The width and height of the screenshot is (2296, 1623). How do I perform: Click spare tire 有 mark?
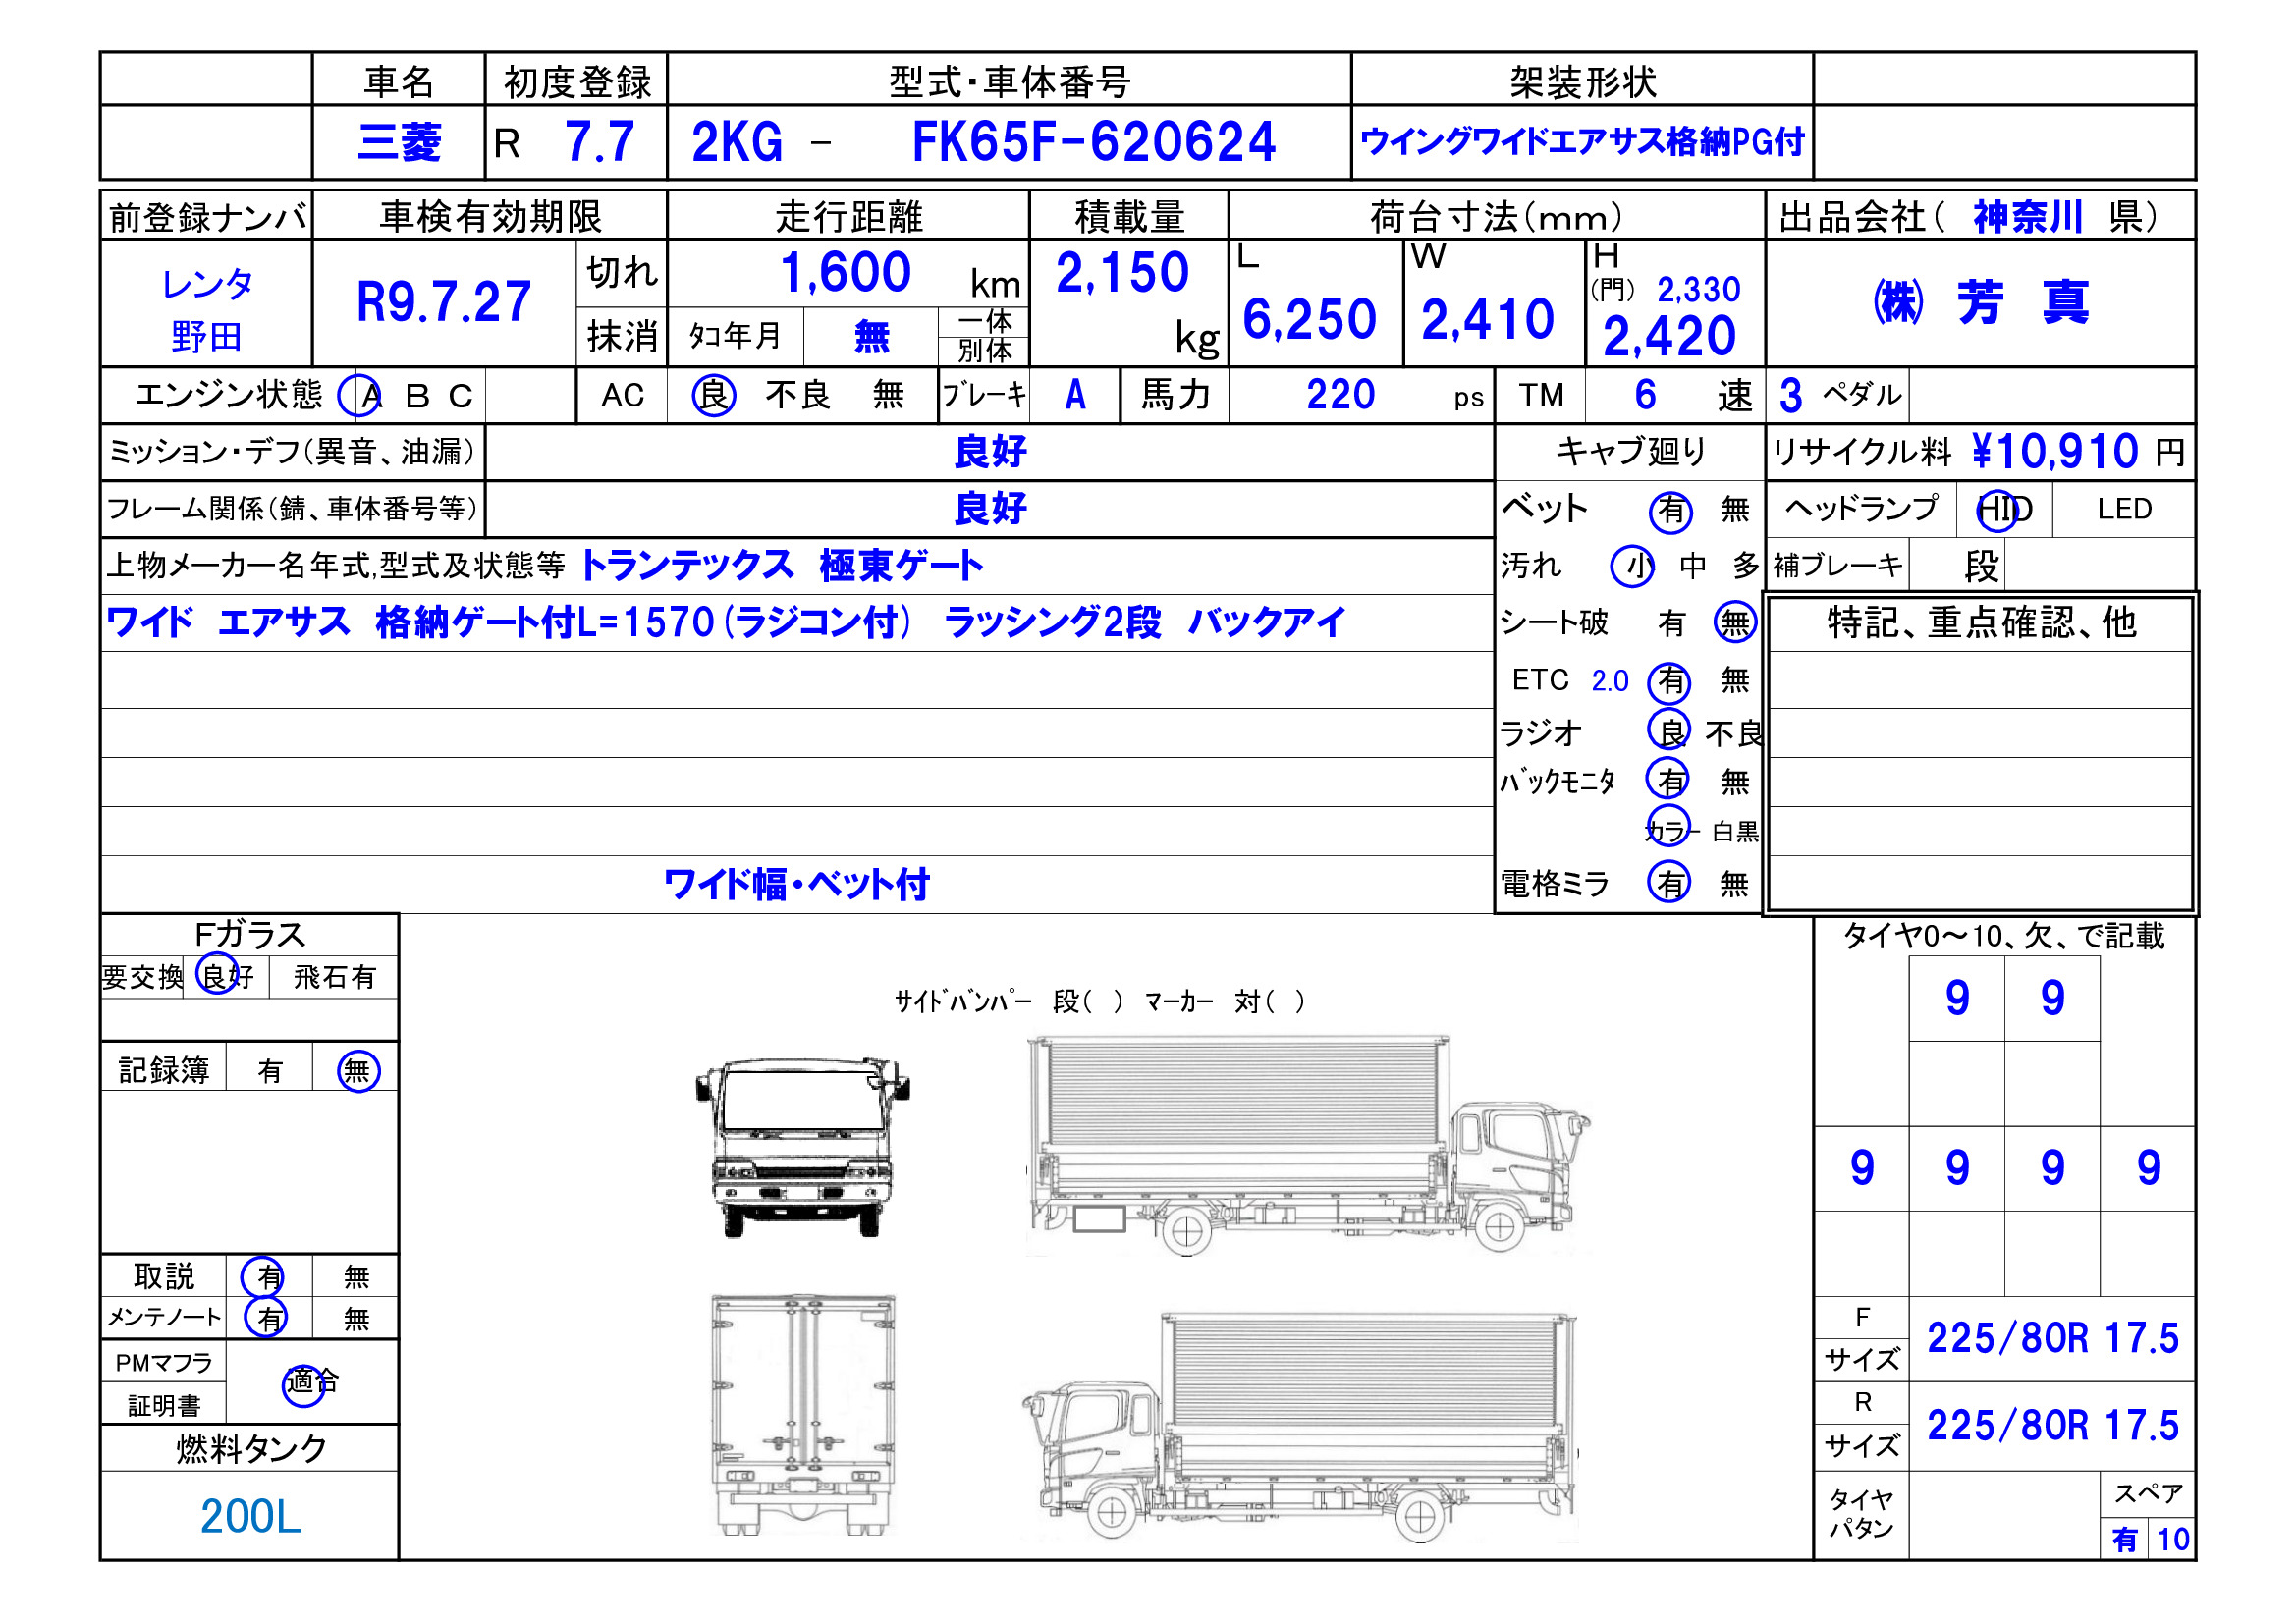coord(2124,1540)
